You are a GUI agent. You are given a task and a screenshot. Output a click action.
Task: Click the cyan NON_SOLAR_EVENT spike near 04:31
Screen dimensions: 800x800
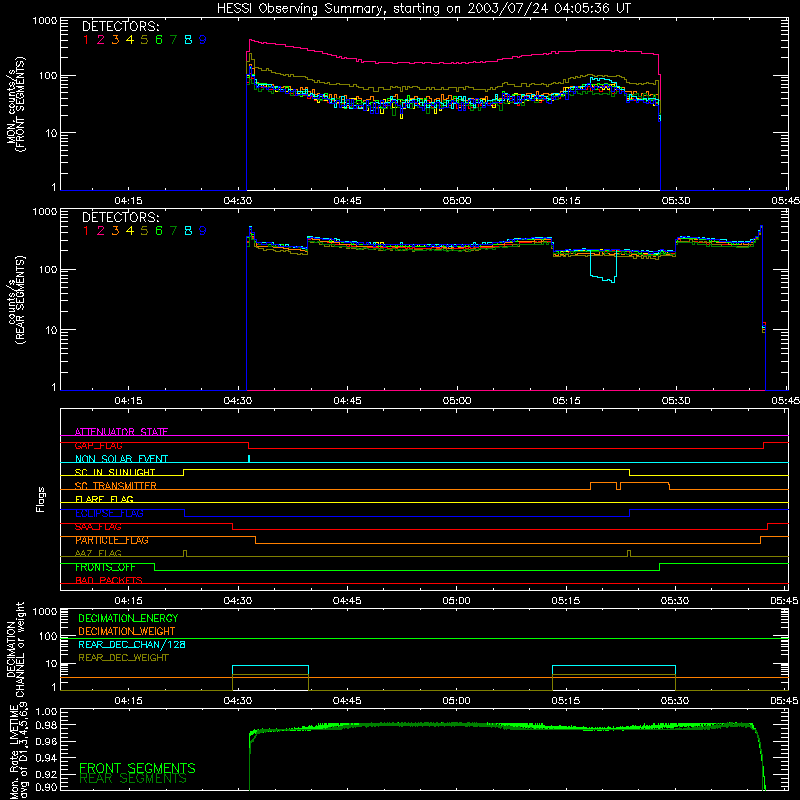pos(248,458)
